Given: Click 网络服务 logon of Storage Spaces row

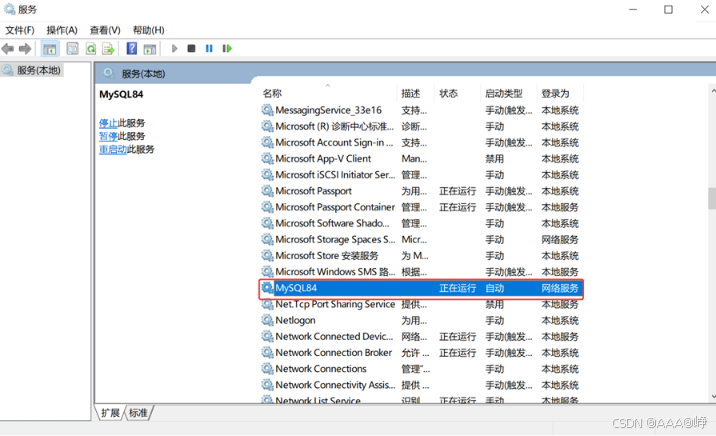Looking at the screenshot, I should (x=560, y=239).
